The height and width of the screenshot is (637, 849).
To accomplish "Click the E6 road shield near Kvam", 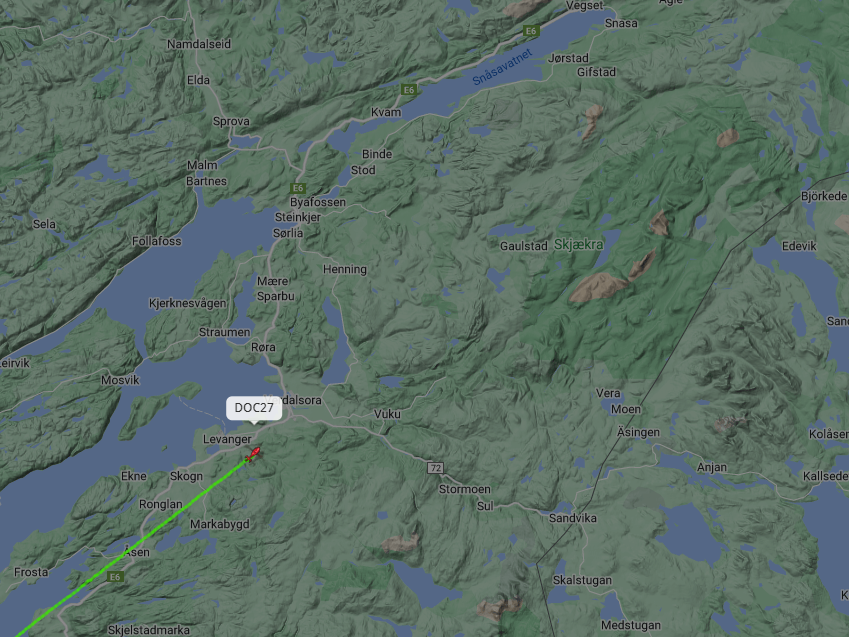I will click(409, 89).
